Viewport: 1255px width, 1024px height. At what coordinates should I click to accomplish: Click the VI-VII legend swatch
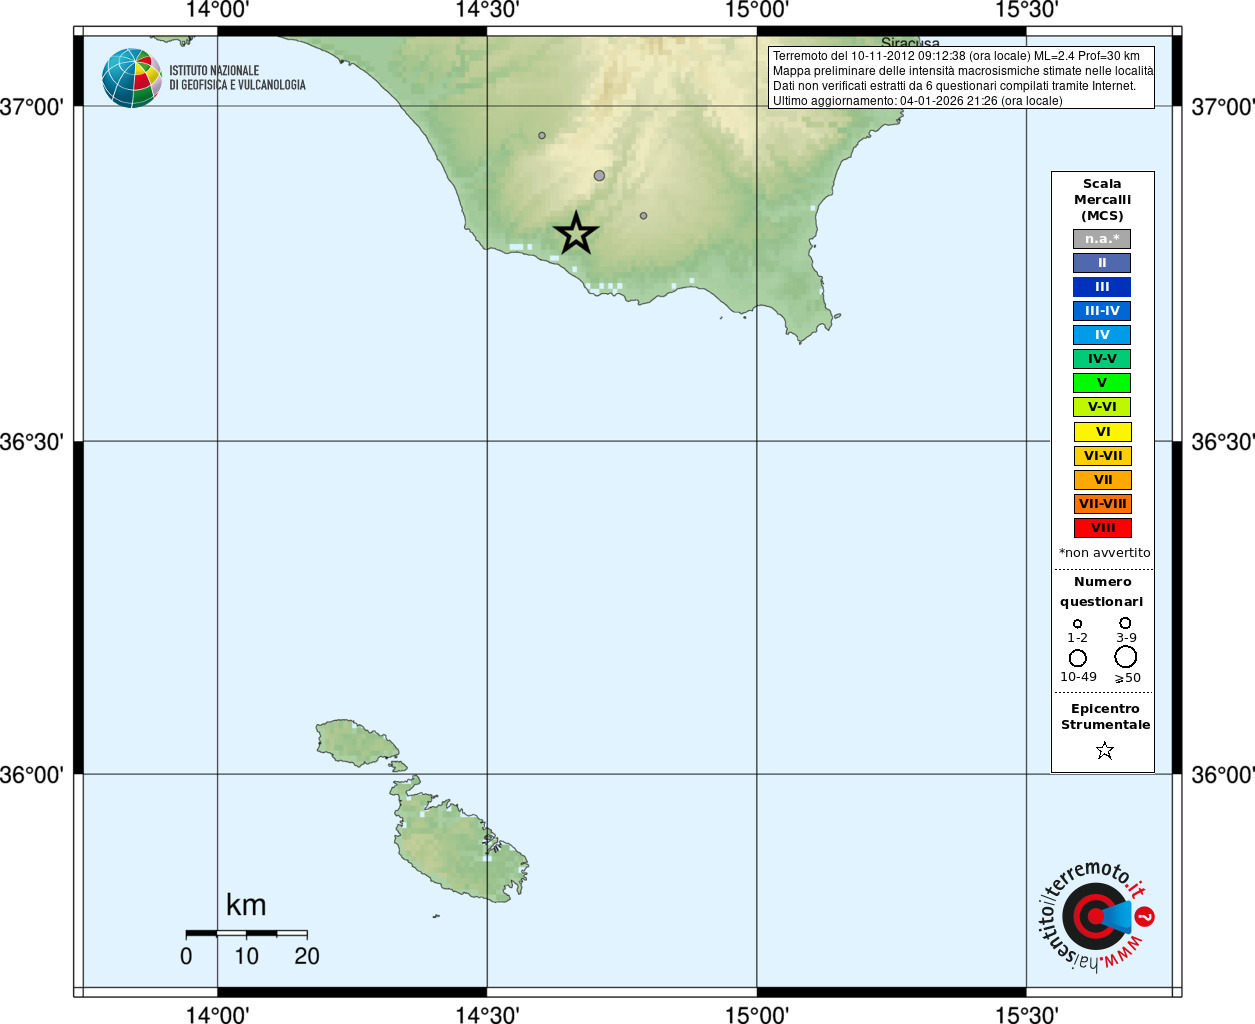[x=1103, y=456]
